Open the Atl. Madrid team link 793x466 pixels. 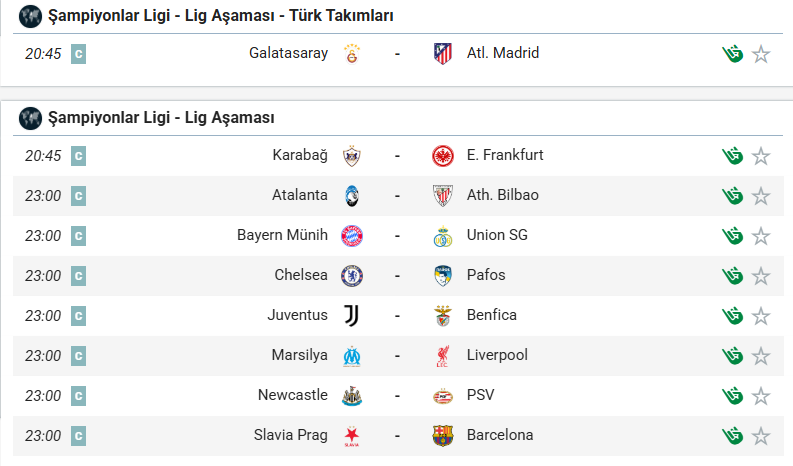tap(503, 53)
